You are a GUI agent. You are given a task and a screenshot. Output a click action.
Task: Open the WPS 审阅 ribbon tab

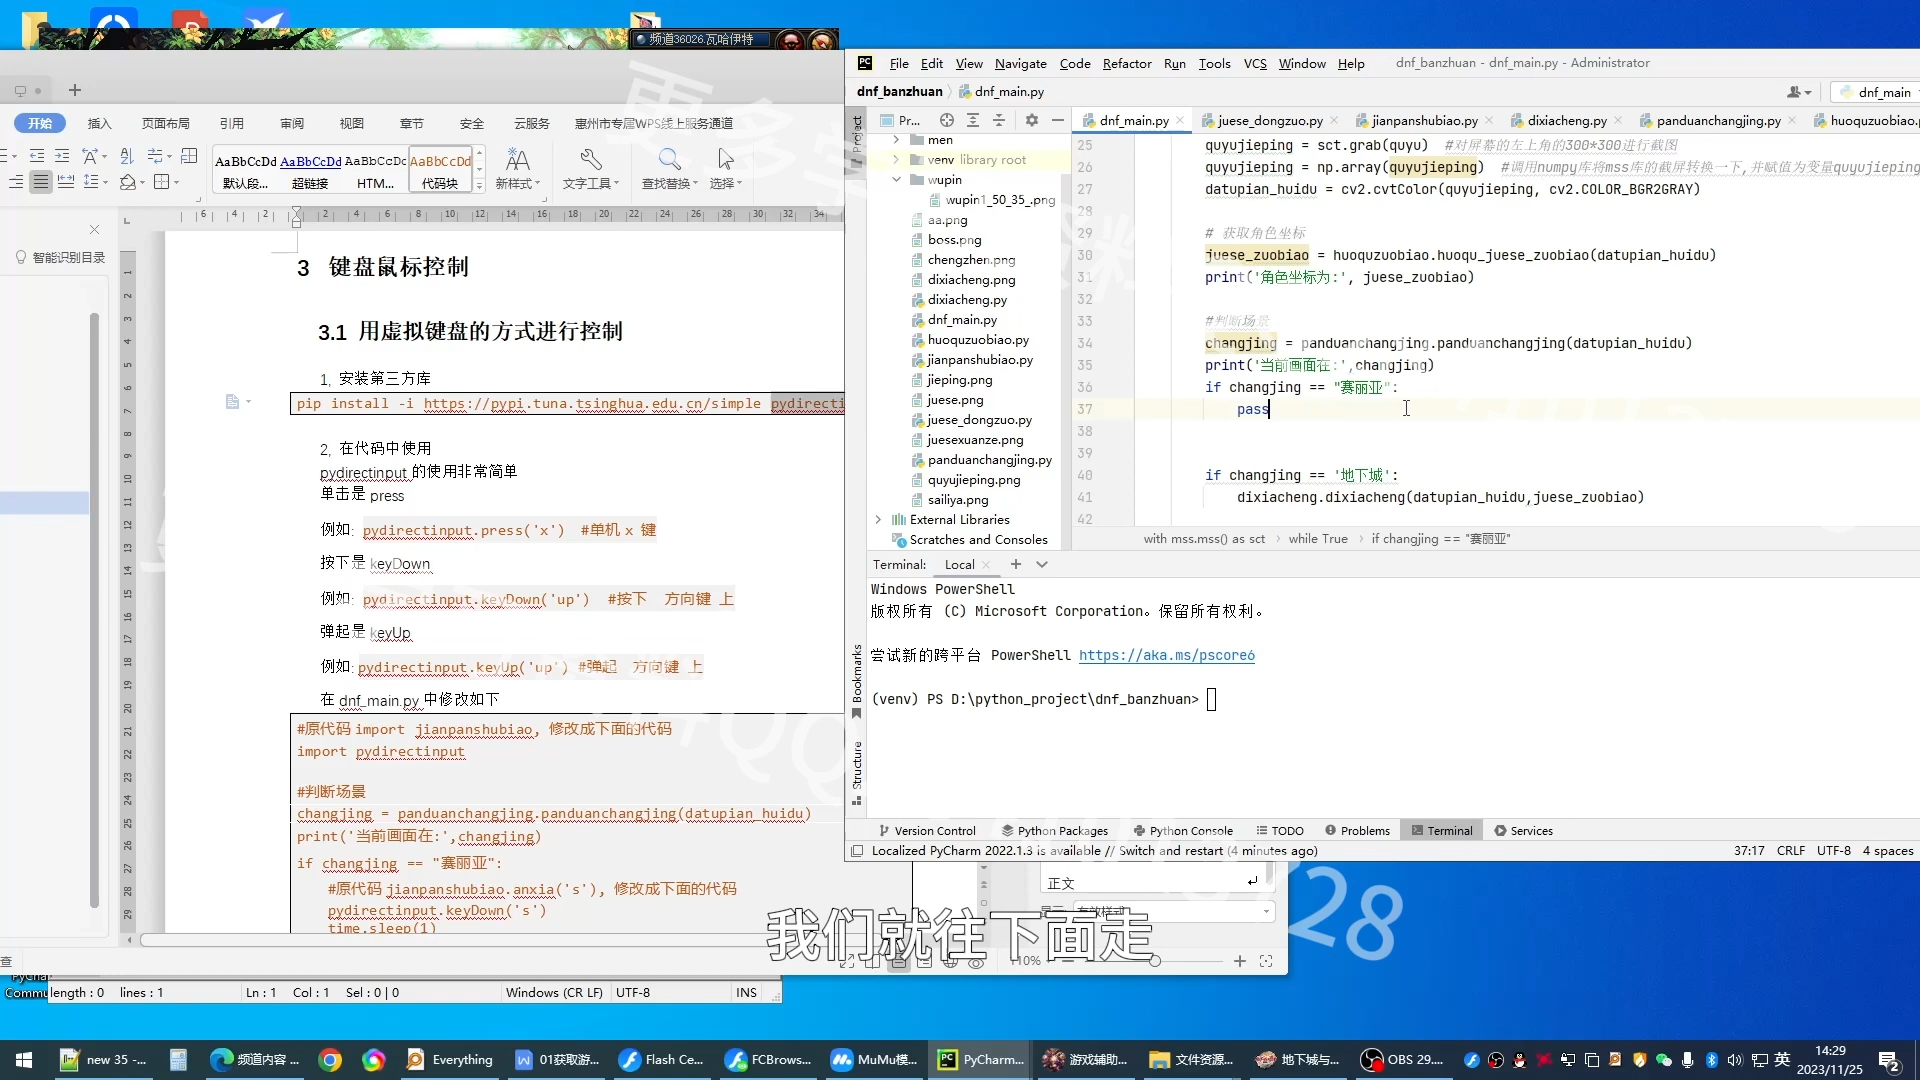(x=292, y=123)
